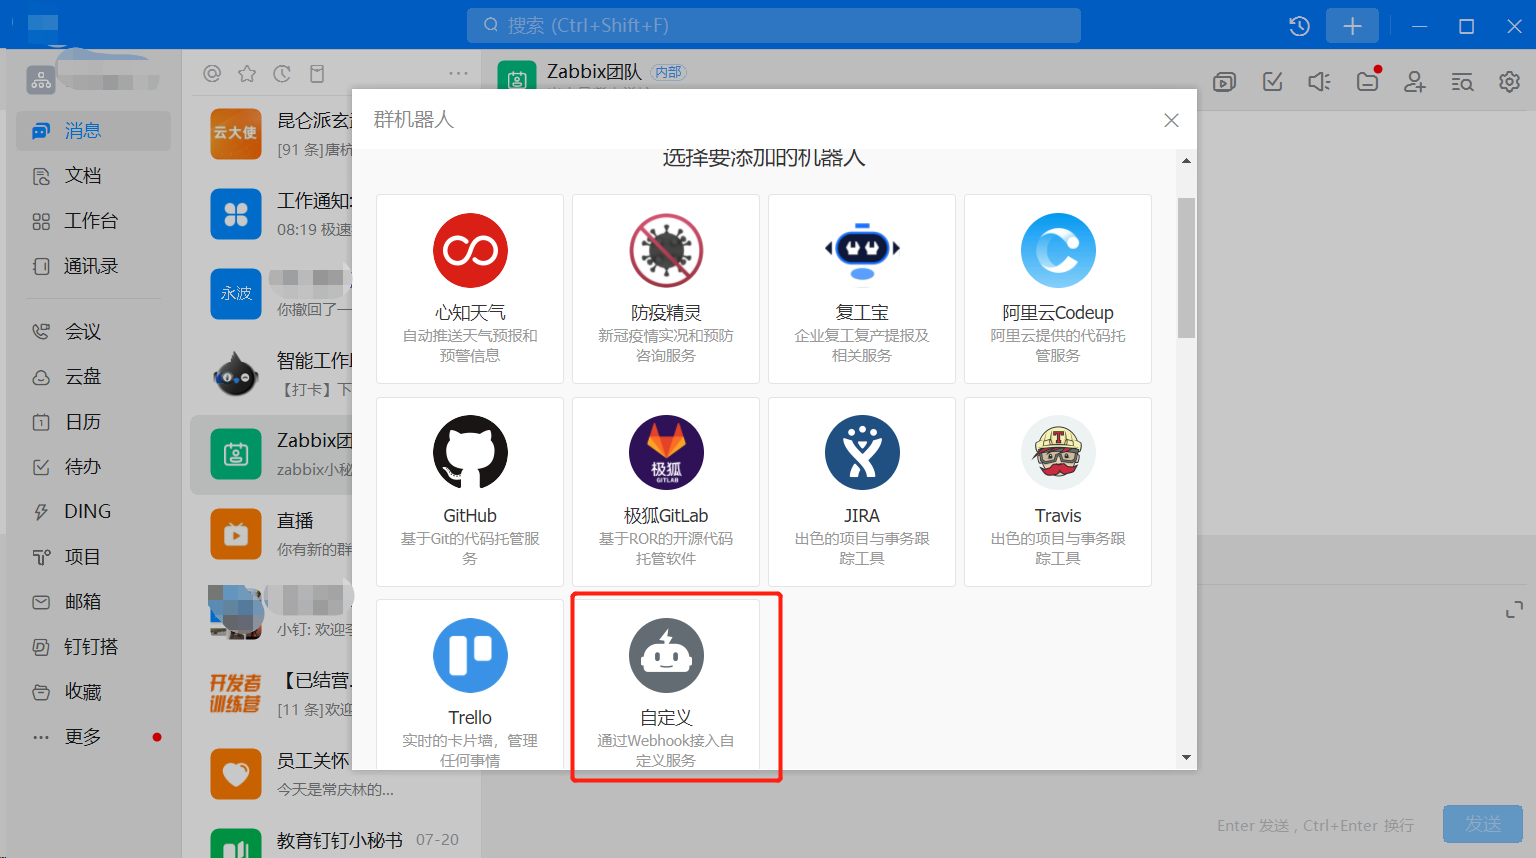Choose the 防疫精灵 robot card
This screenshot has height=858, width=1536.
point(666,289)
